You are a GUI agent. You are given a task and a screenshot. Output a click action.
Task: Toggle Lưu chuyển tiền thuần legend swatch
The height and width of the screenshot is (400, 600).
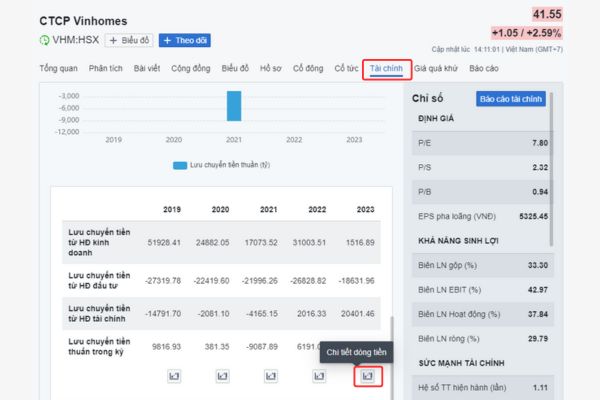[180, 165]
